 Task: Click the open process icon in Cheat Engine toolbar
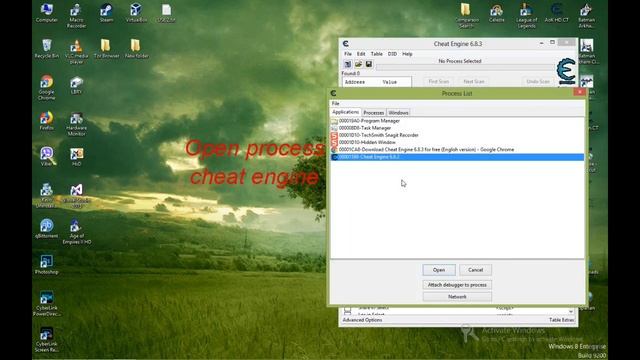click(348, 64)
